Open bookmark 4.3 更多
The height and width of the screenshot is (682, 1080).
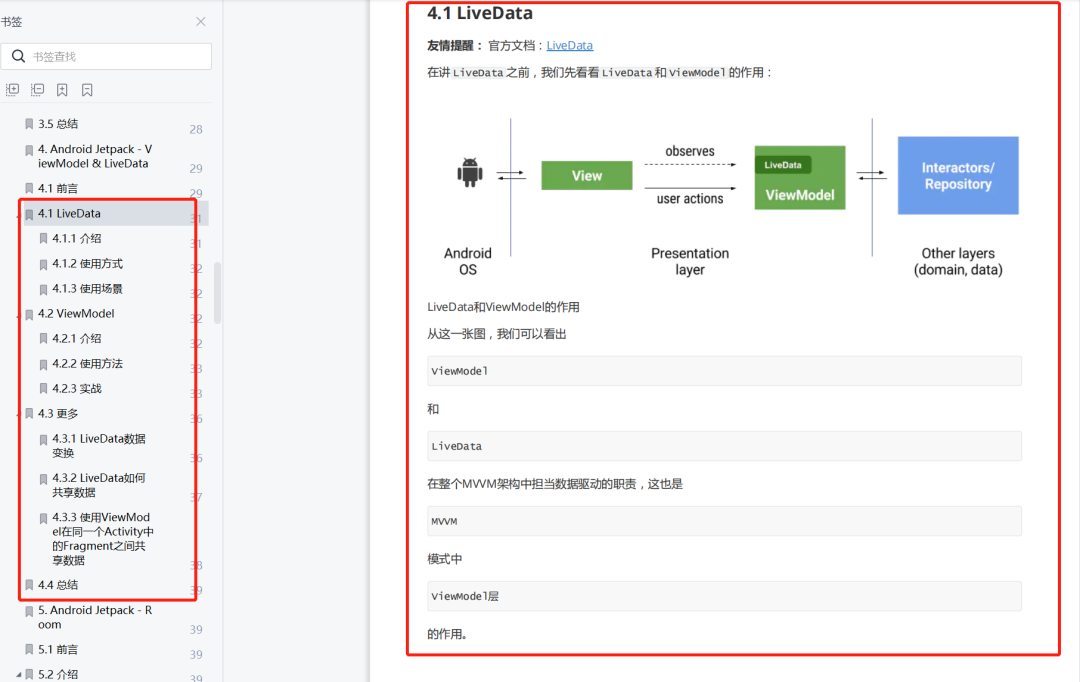pyautogui.click(x=58, y=413)
